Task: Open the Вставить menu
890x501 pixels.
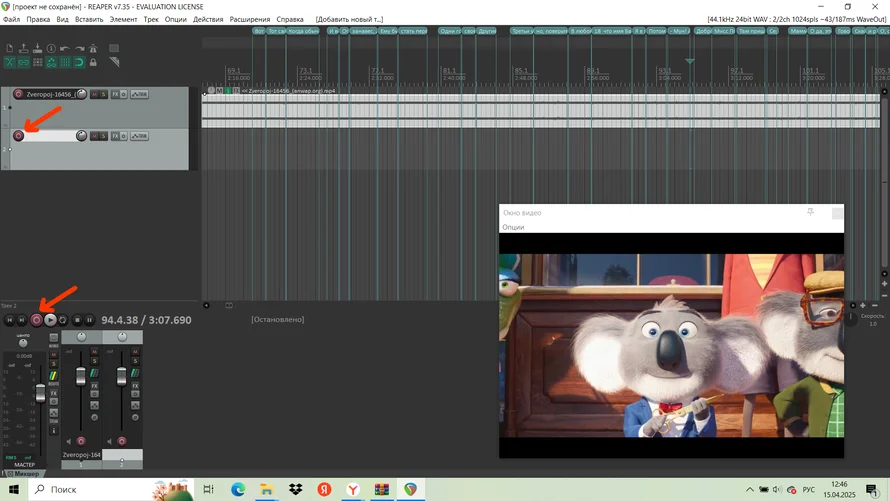Action: coord(89,19)
